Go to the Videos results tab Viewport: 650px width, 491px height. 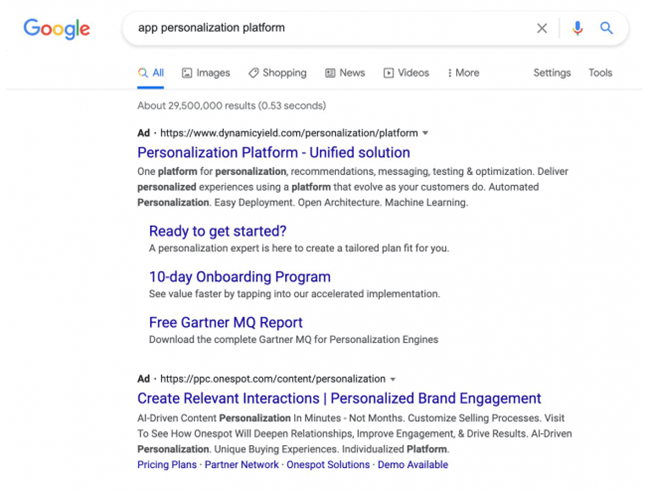pos(406,73)
